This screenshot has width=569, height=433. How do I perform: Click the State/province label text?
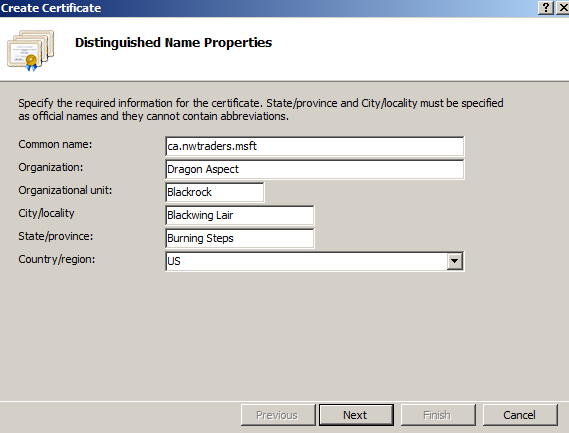tap(56, 236)
